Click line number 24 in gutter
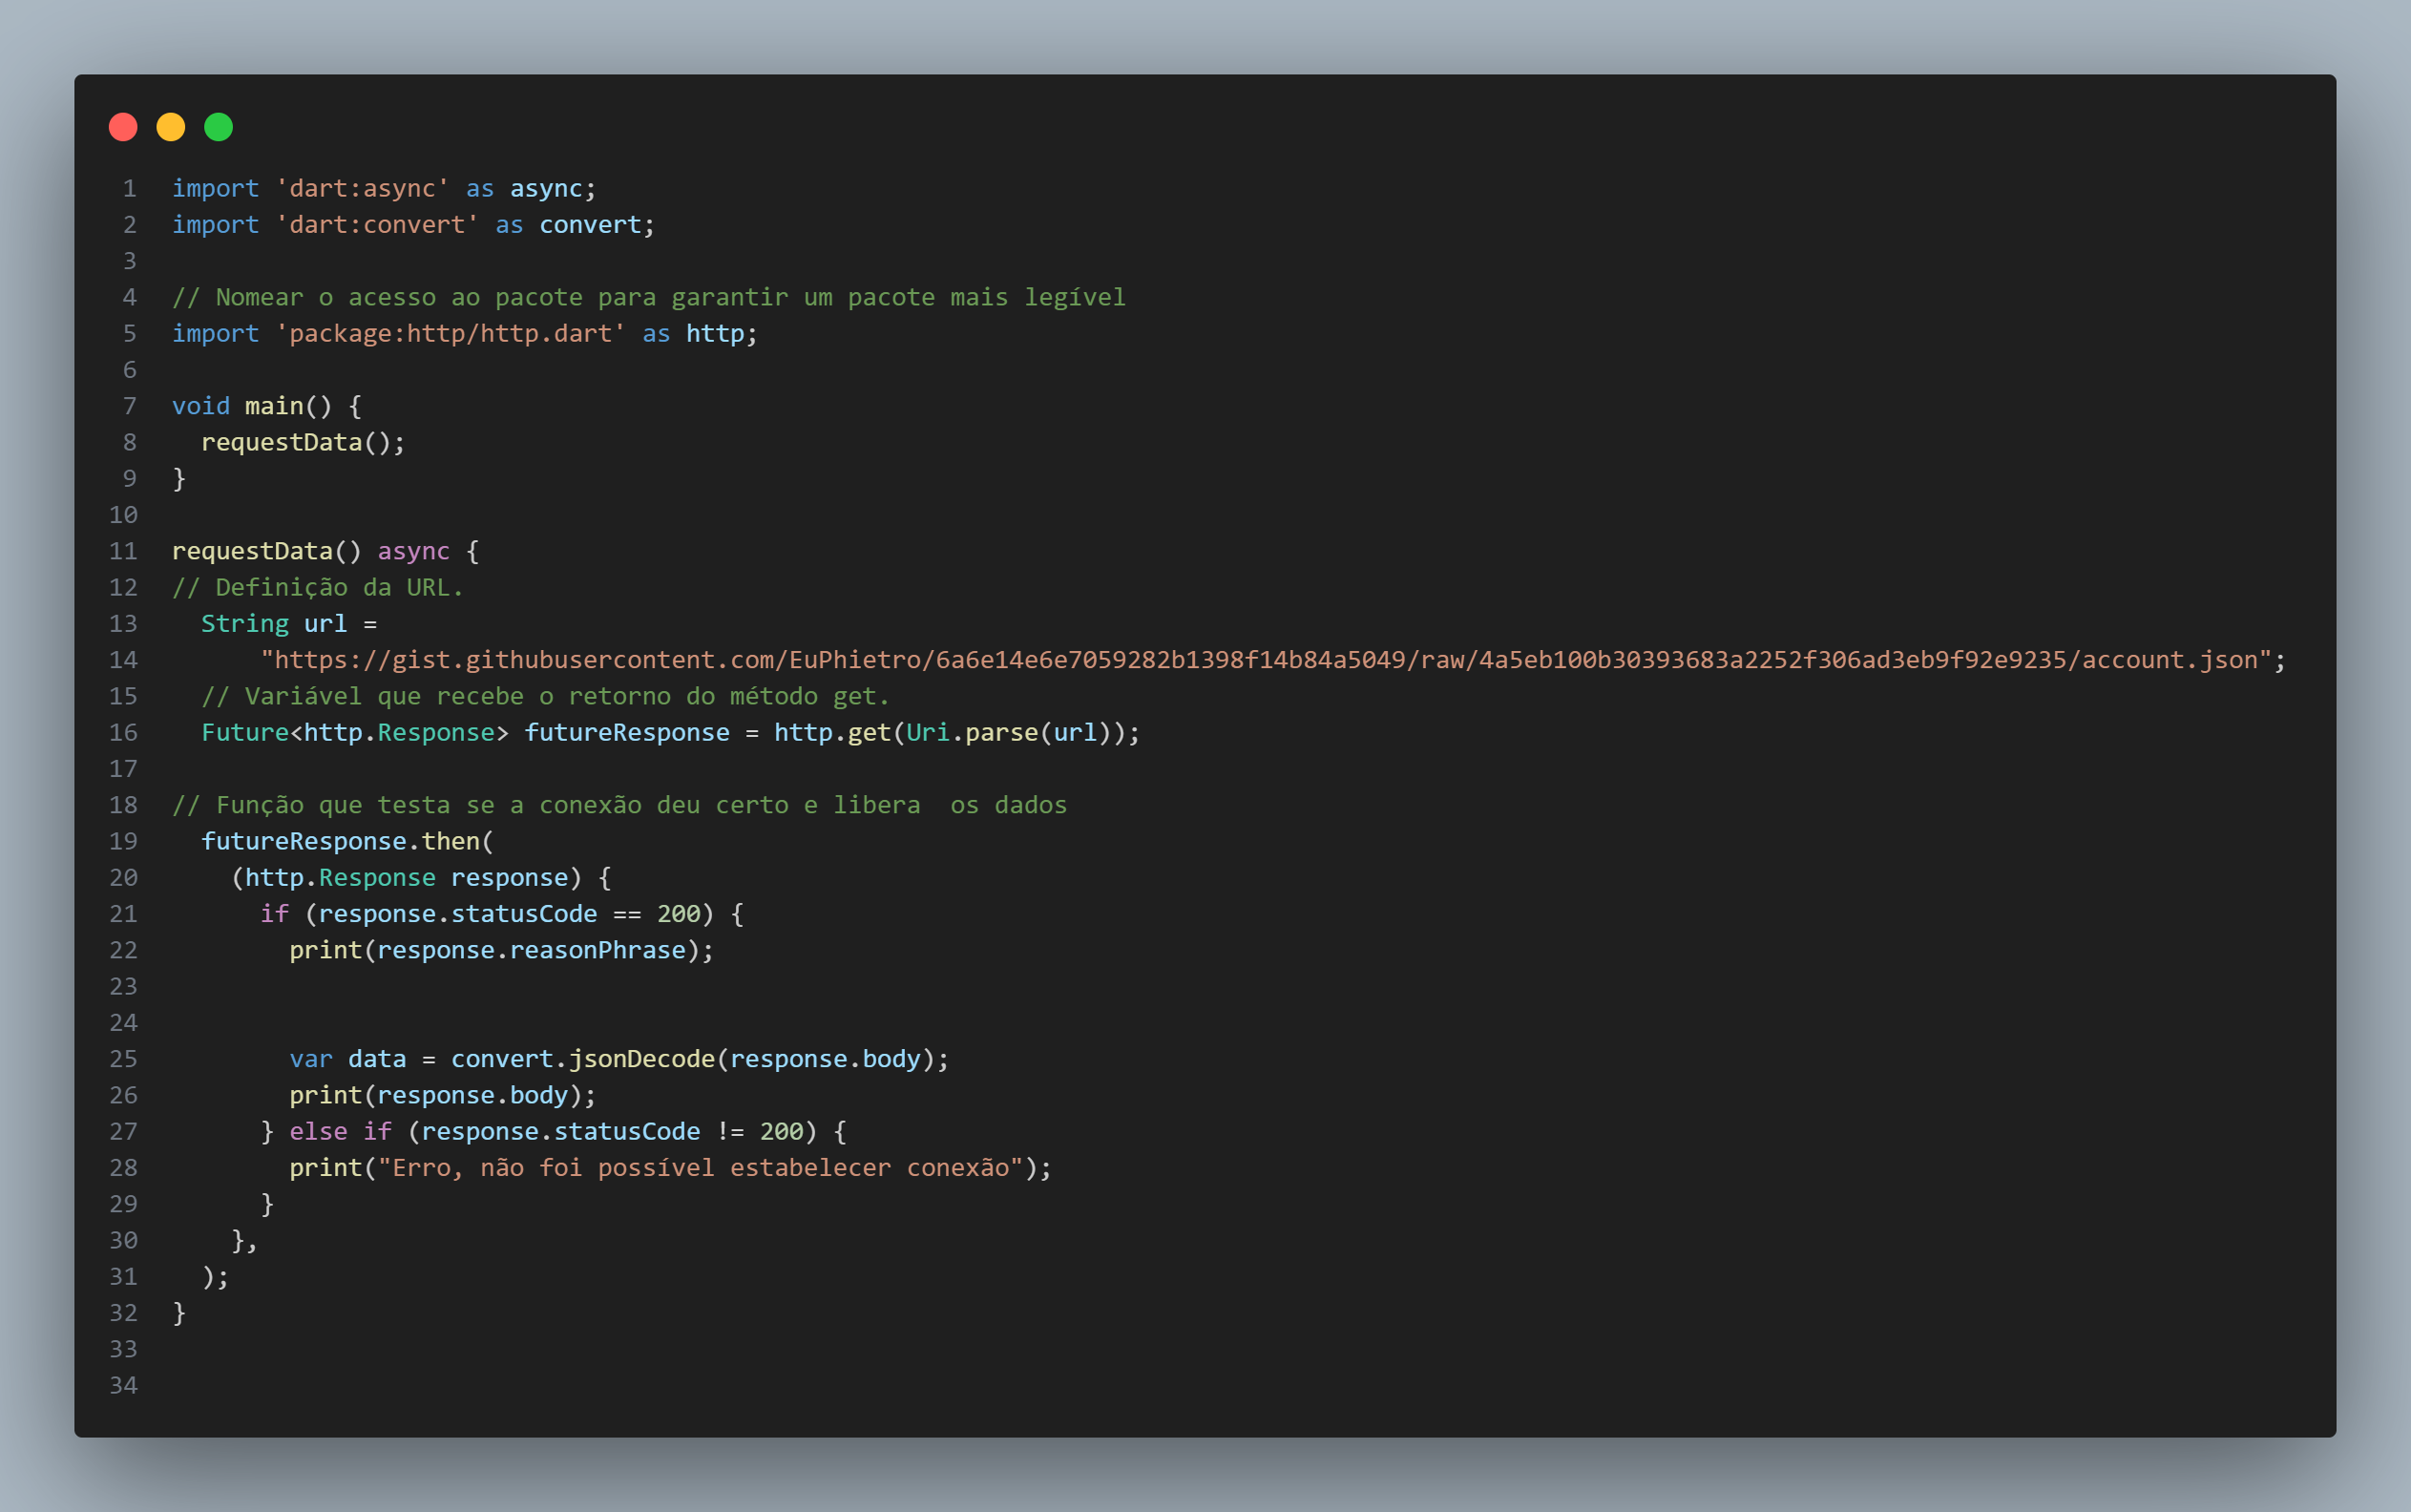 tap(124, 1022)
